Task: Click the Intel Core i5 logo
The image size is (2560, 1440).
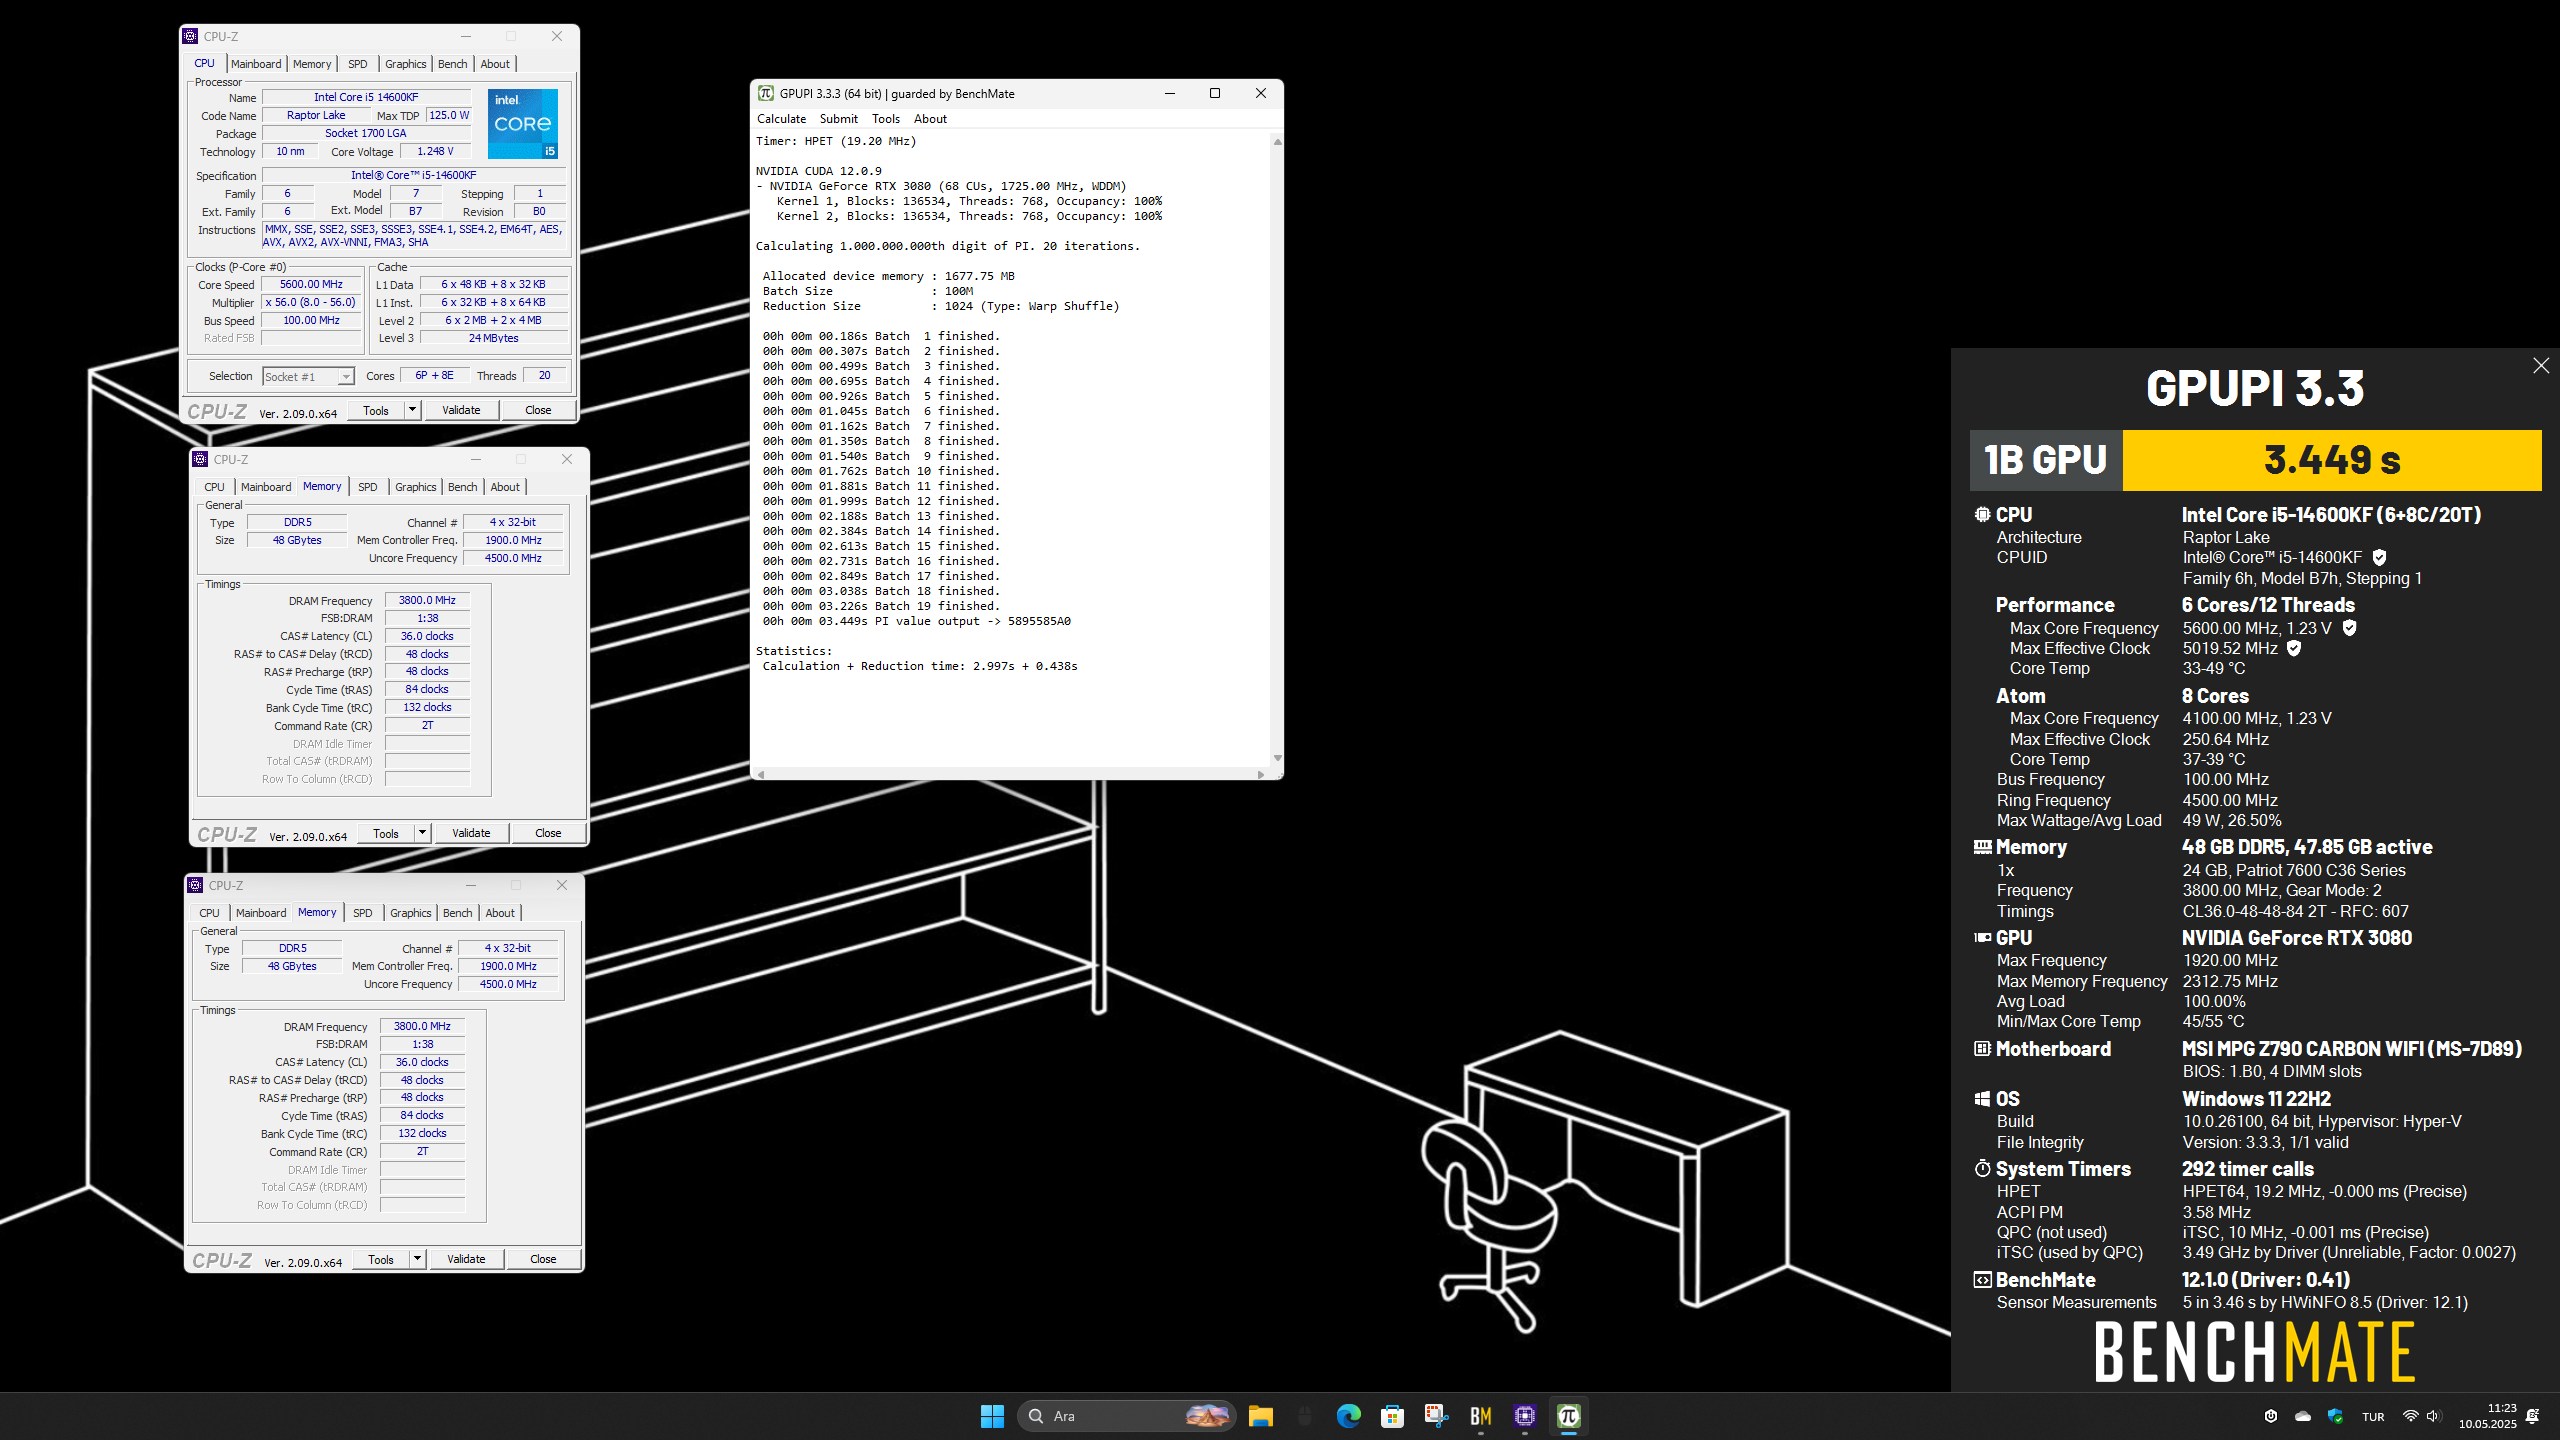Action: click(x=523, y=123)
